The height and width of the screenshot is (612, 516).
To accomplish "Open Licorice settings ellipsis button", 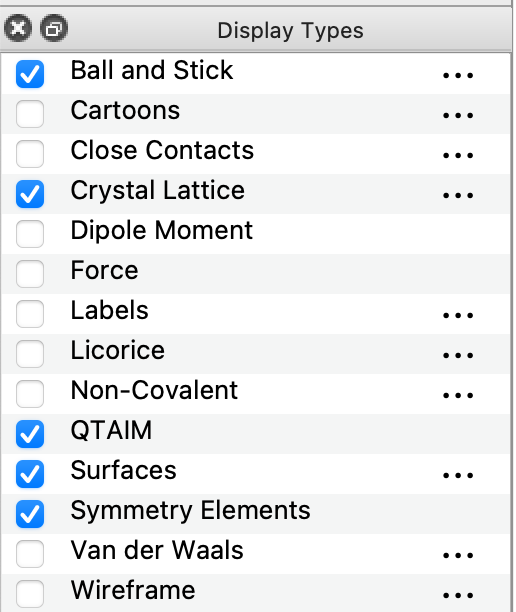I will (458, 355).
